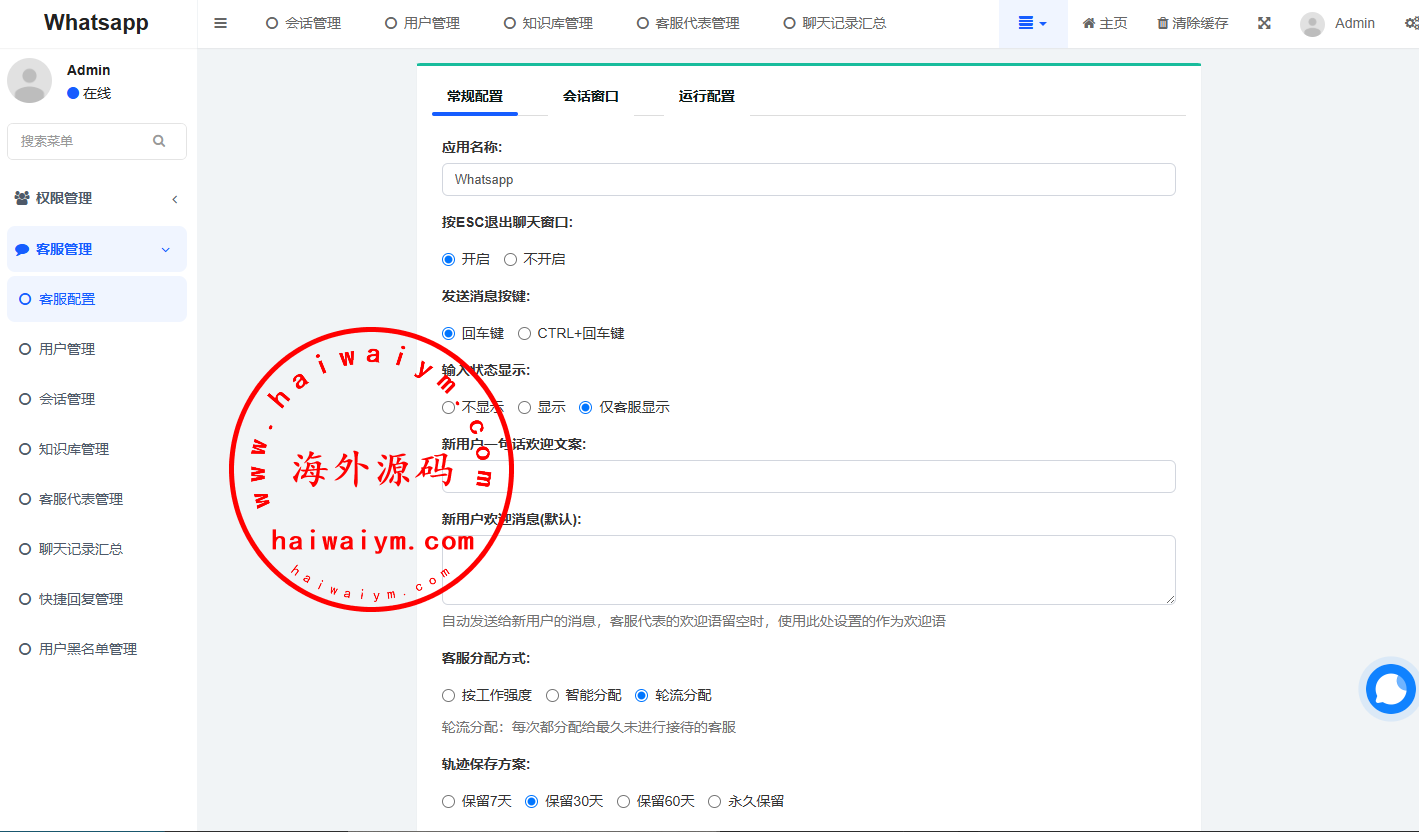Click the fullscreen expand icon in top bar
The image size is (1419, 832).
(x=1264, y=23)
